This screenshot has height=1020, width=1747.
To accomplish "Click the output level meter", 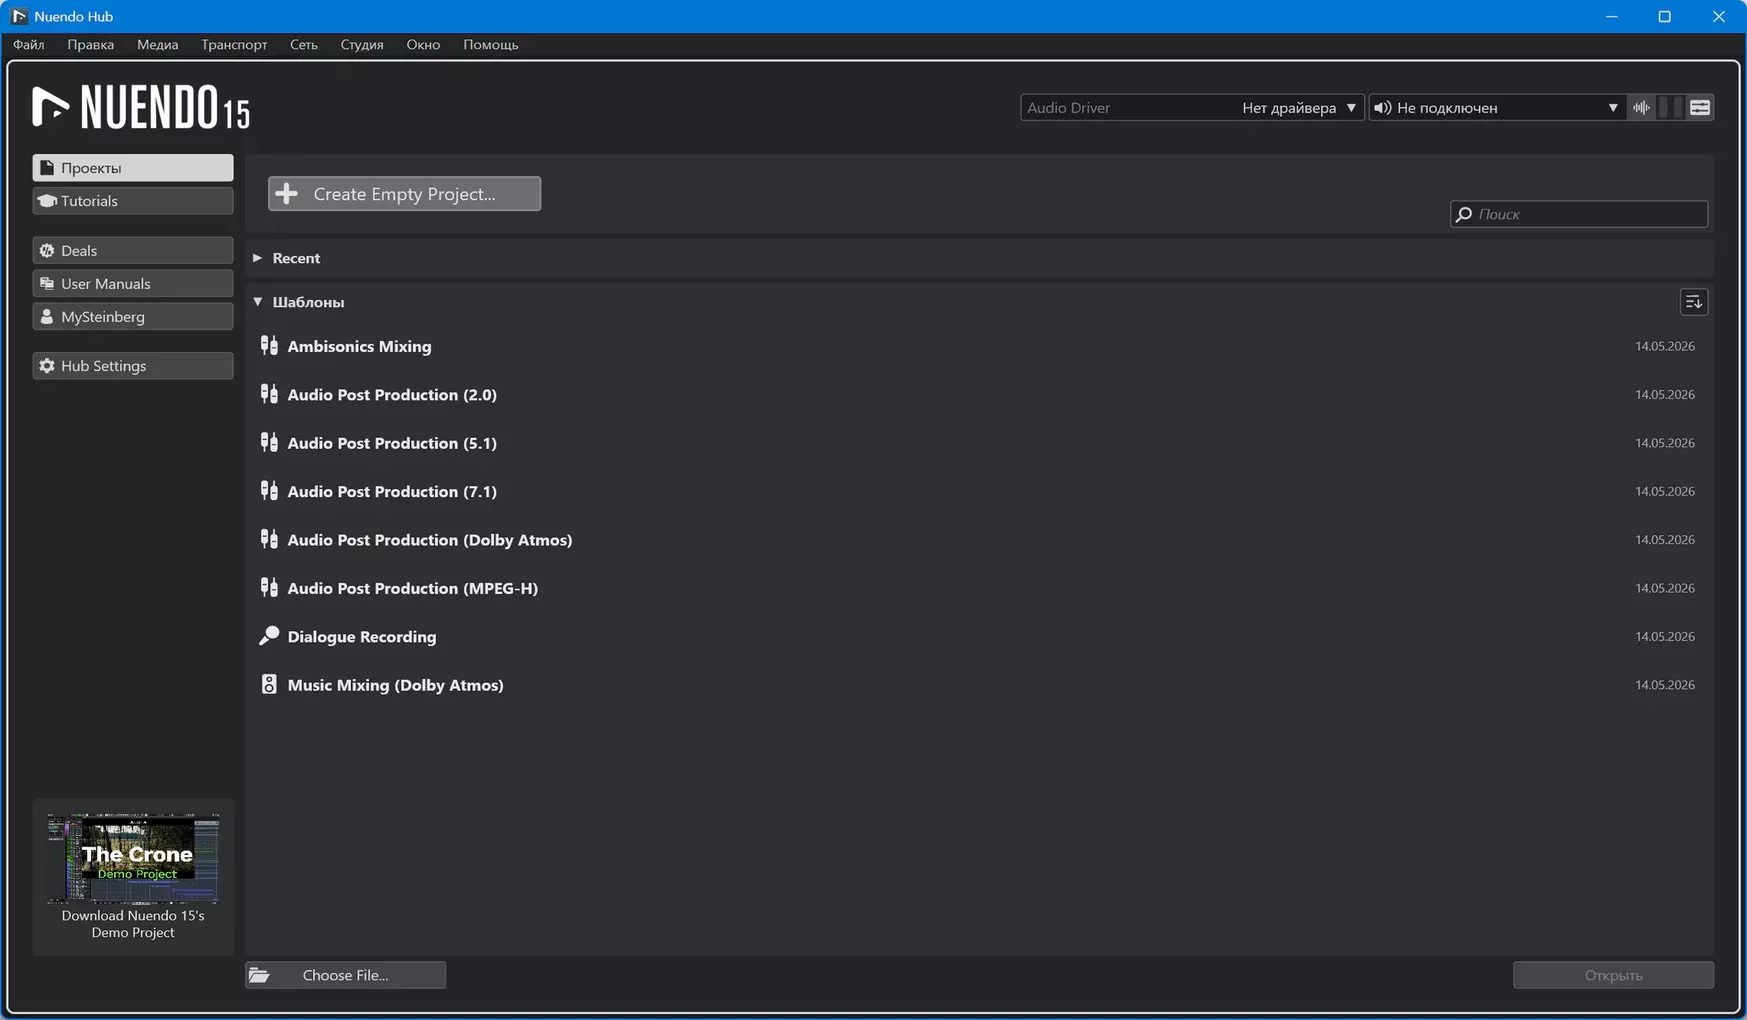I will tap(1670, 108).
